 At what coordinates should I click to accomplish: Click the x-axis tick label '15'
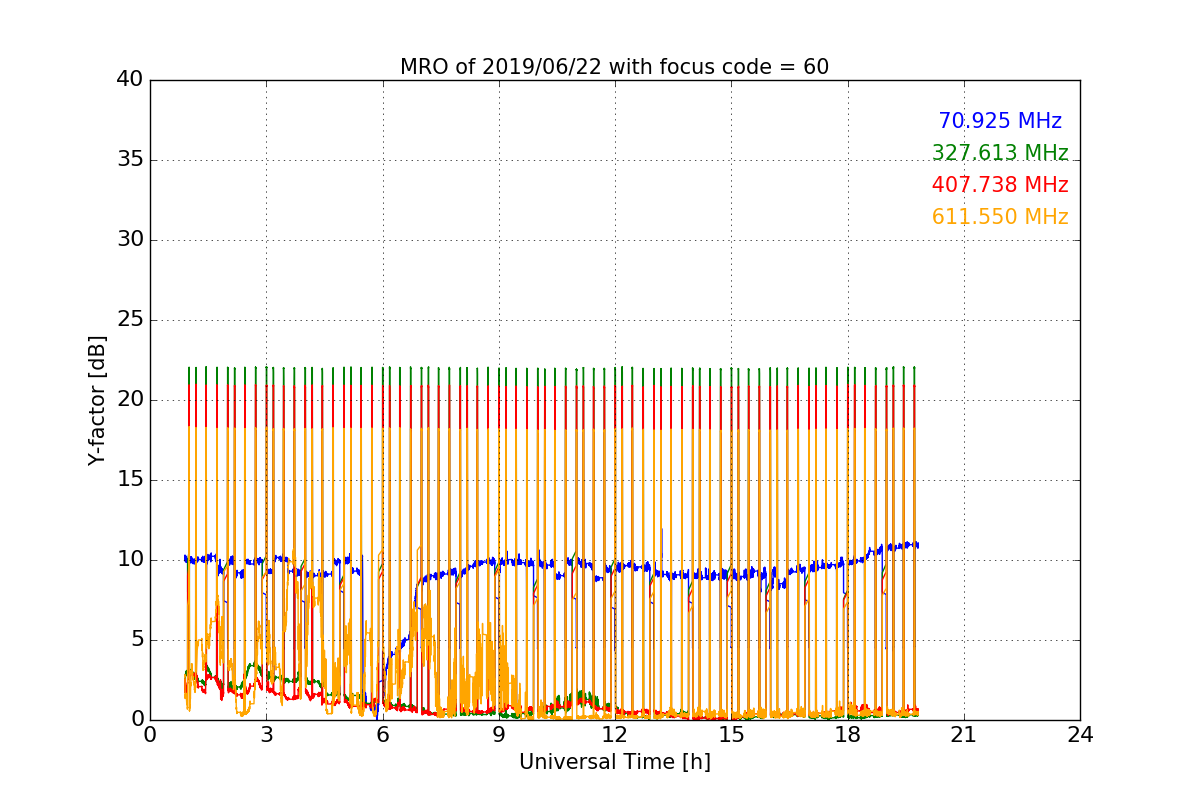[x=731, y=735]
